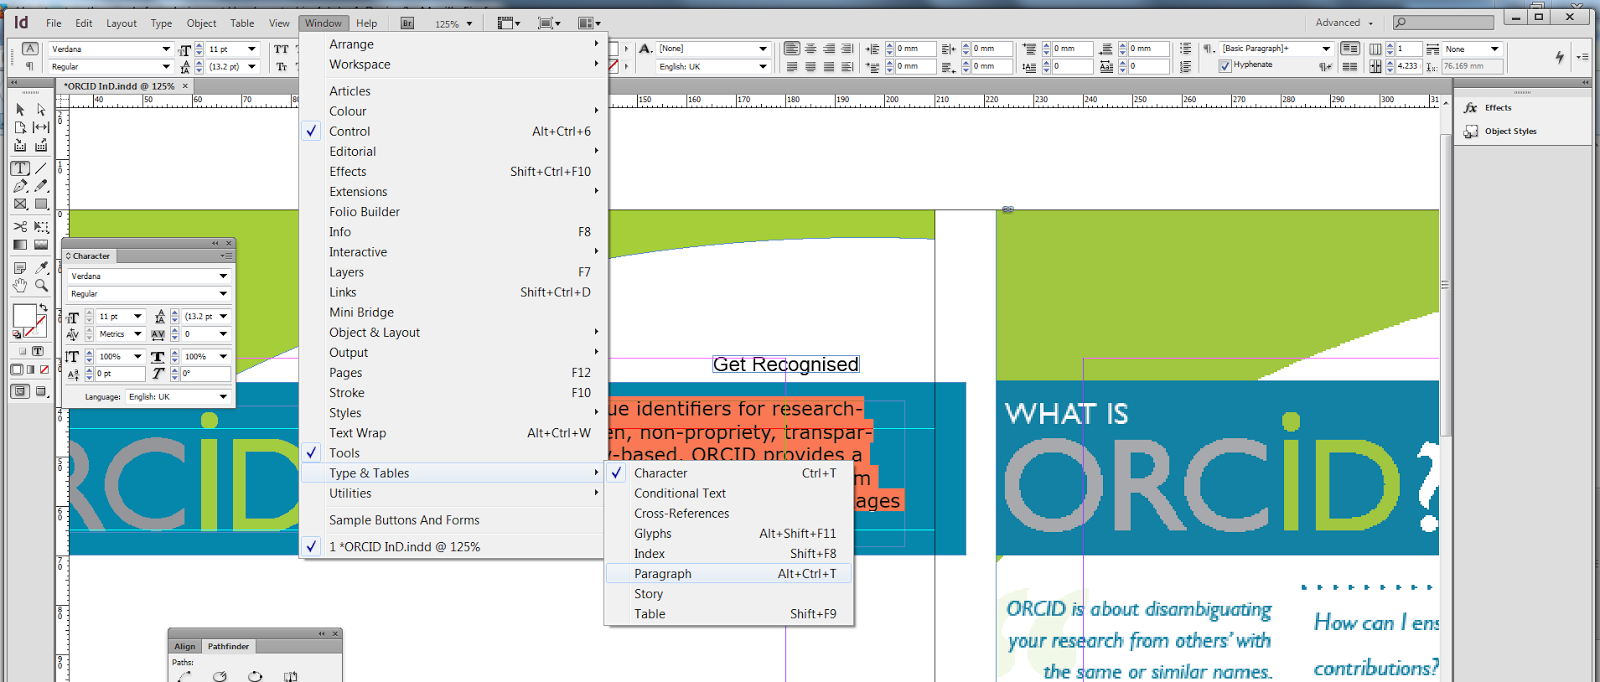Close the Character panel
The height and width of the screenshot is (682, 1600).
(229, 243)
